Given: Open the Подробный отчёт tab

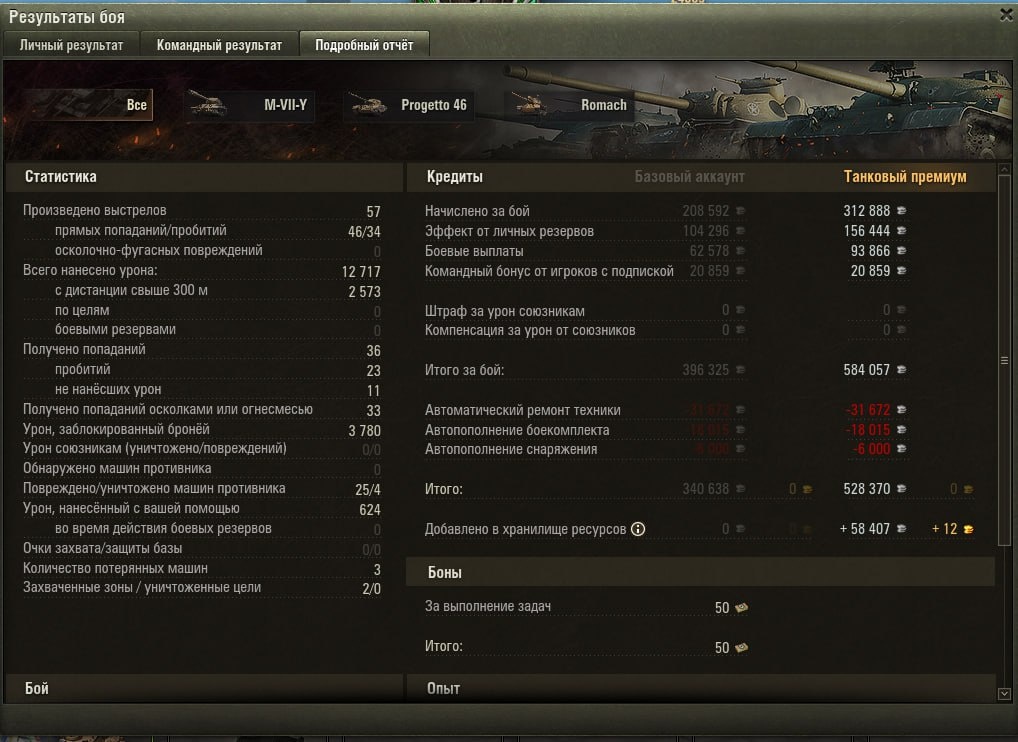Looking at the screenshot, I should point(364,45).
